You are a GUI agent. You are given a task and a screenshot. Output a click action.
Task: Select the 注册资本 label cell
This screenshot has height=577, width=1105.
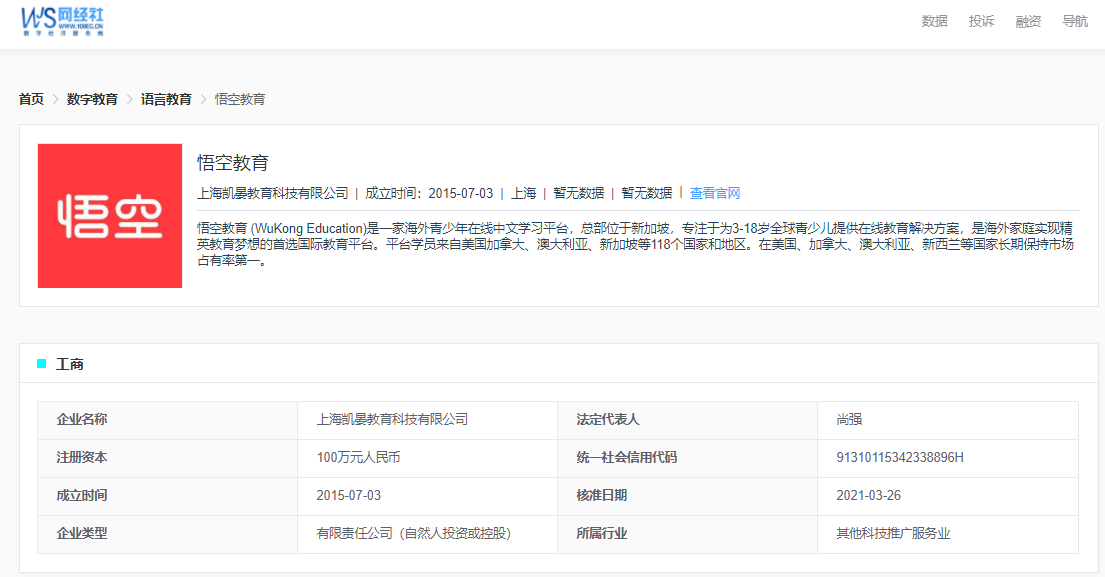[168, 458]
